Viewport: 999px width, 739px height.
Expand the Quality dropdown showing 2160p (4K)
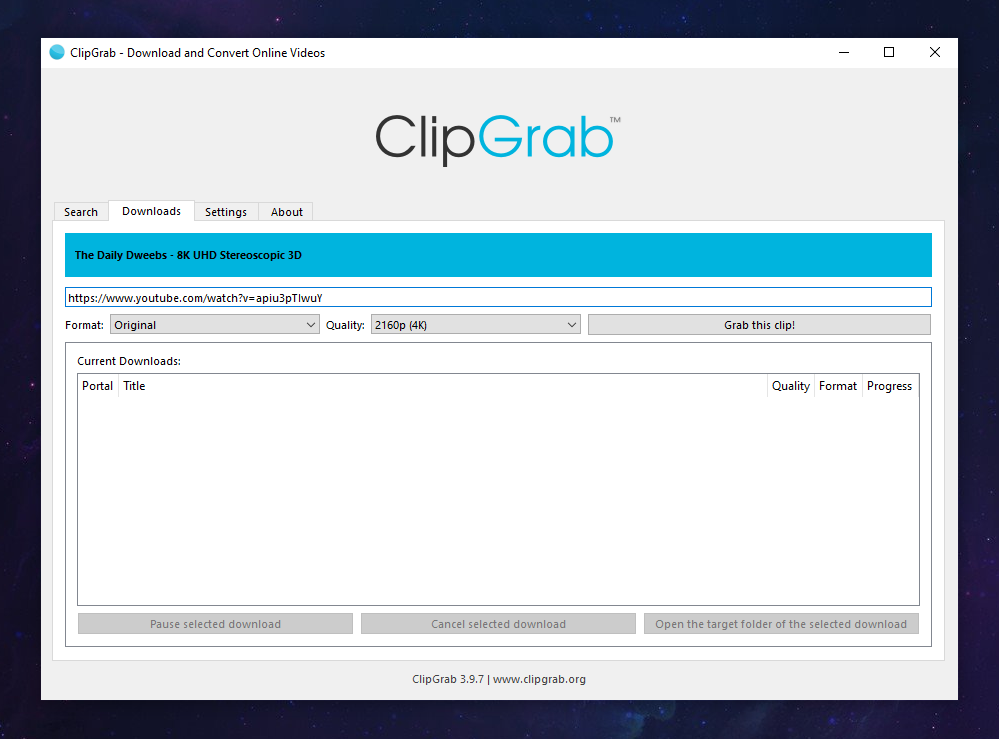pyautogui.click(x=475, y=325)
